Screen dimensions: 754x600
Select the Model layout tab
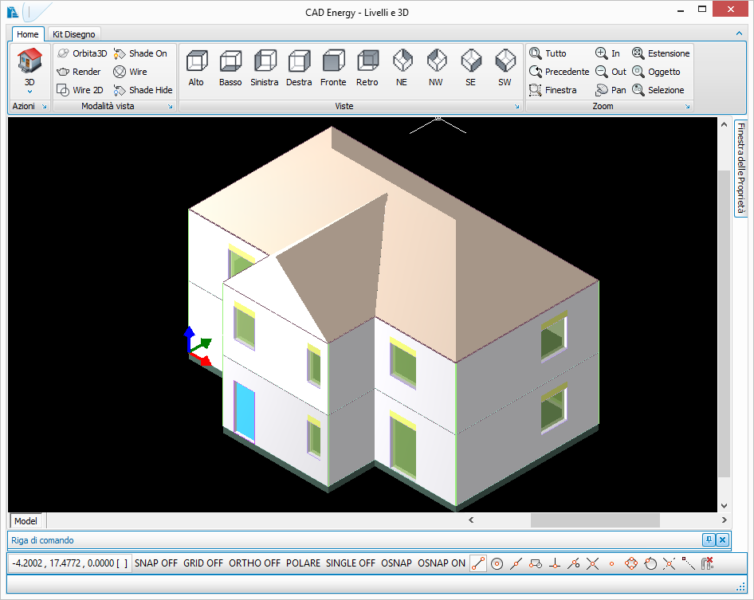click(26, 521)
